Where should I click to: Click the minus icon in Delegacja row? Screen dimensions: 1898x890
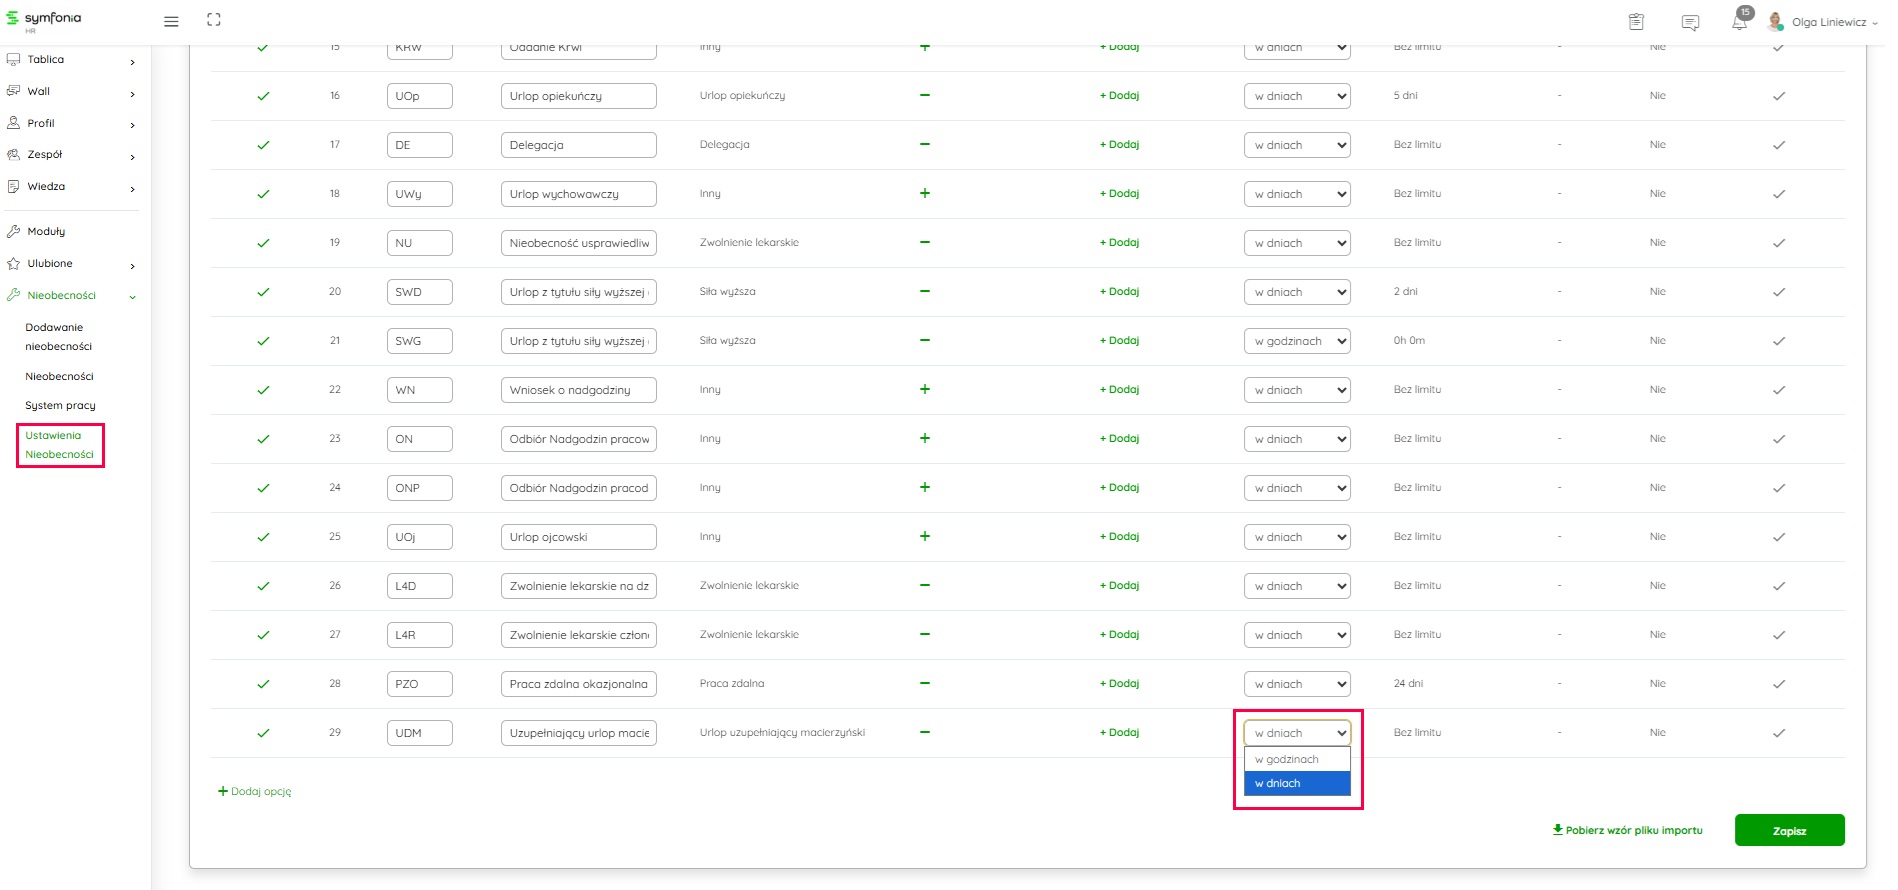925,144
